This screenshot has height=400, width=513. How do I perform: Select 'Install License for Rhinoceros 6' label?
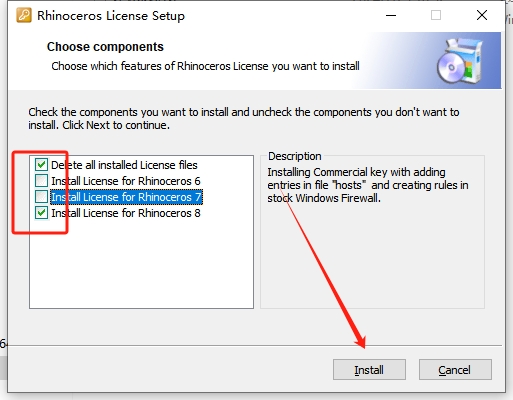point(126,181)
